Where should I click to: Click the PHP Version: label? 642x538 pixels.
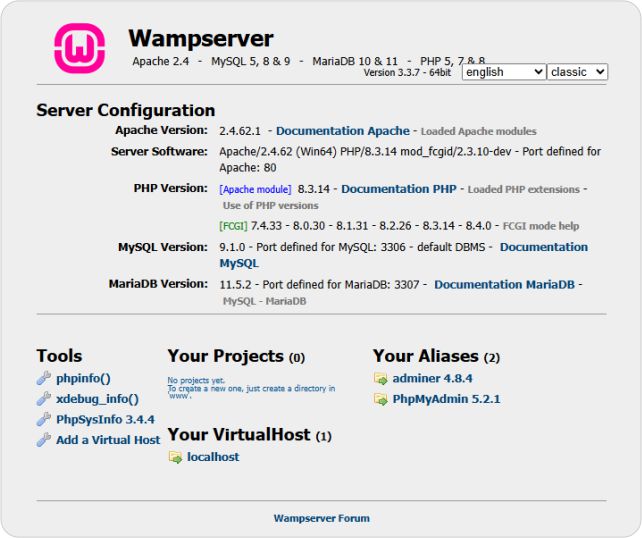click(171, 188)
